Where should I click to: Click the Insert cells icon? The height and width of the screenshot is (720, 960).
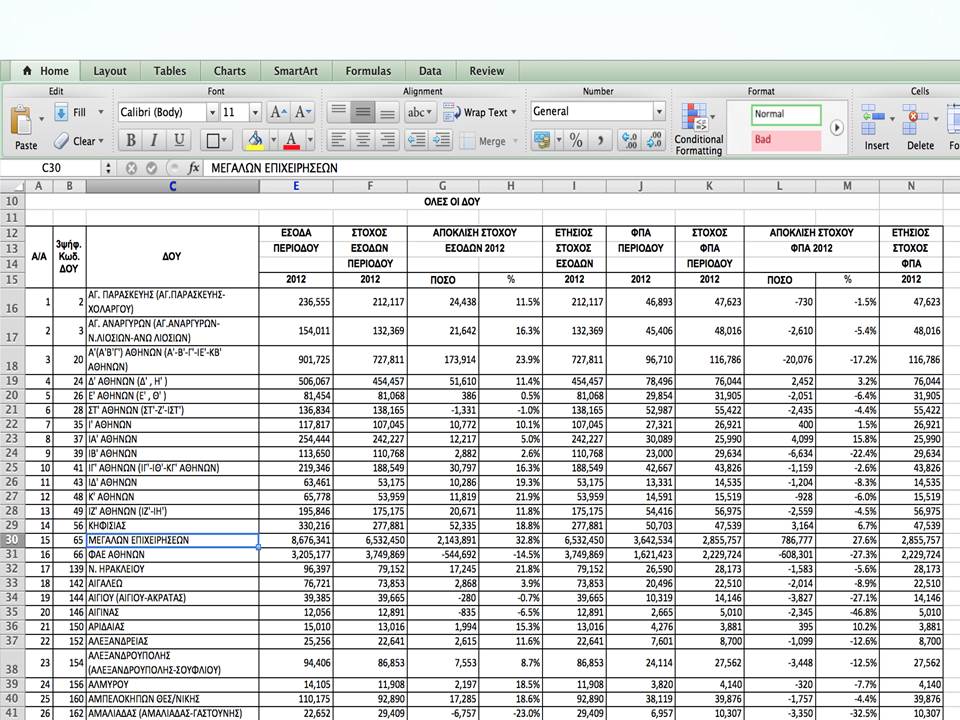873,119
